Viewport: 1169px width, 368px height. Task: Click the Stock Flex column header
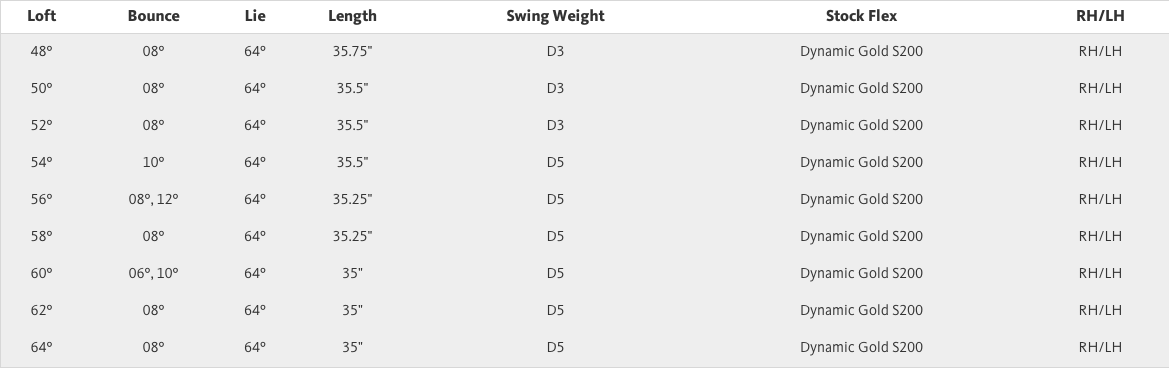click(861, 16)
